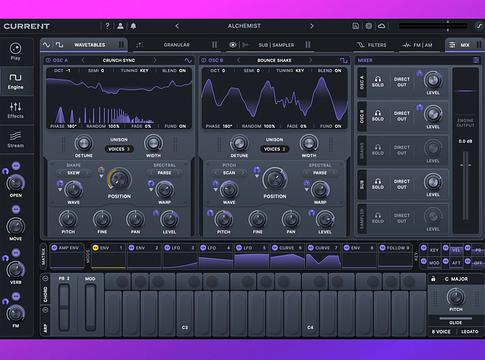Select next wavetable after Bounce Shake
This screenshot has width=485, height=360.
click(310, 60)
